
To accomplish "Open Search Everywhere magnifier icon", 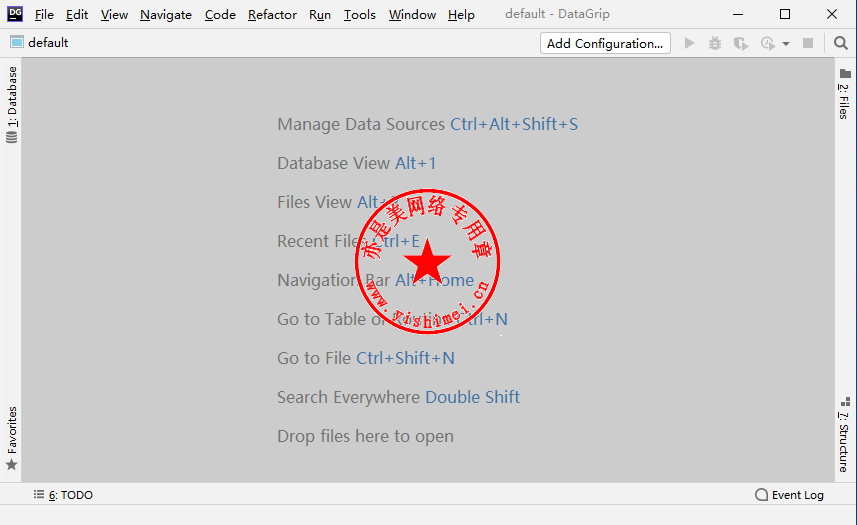I will pyautogui.click(x=841, y=43).
